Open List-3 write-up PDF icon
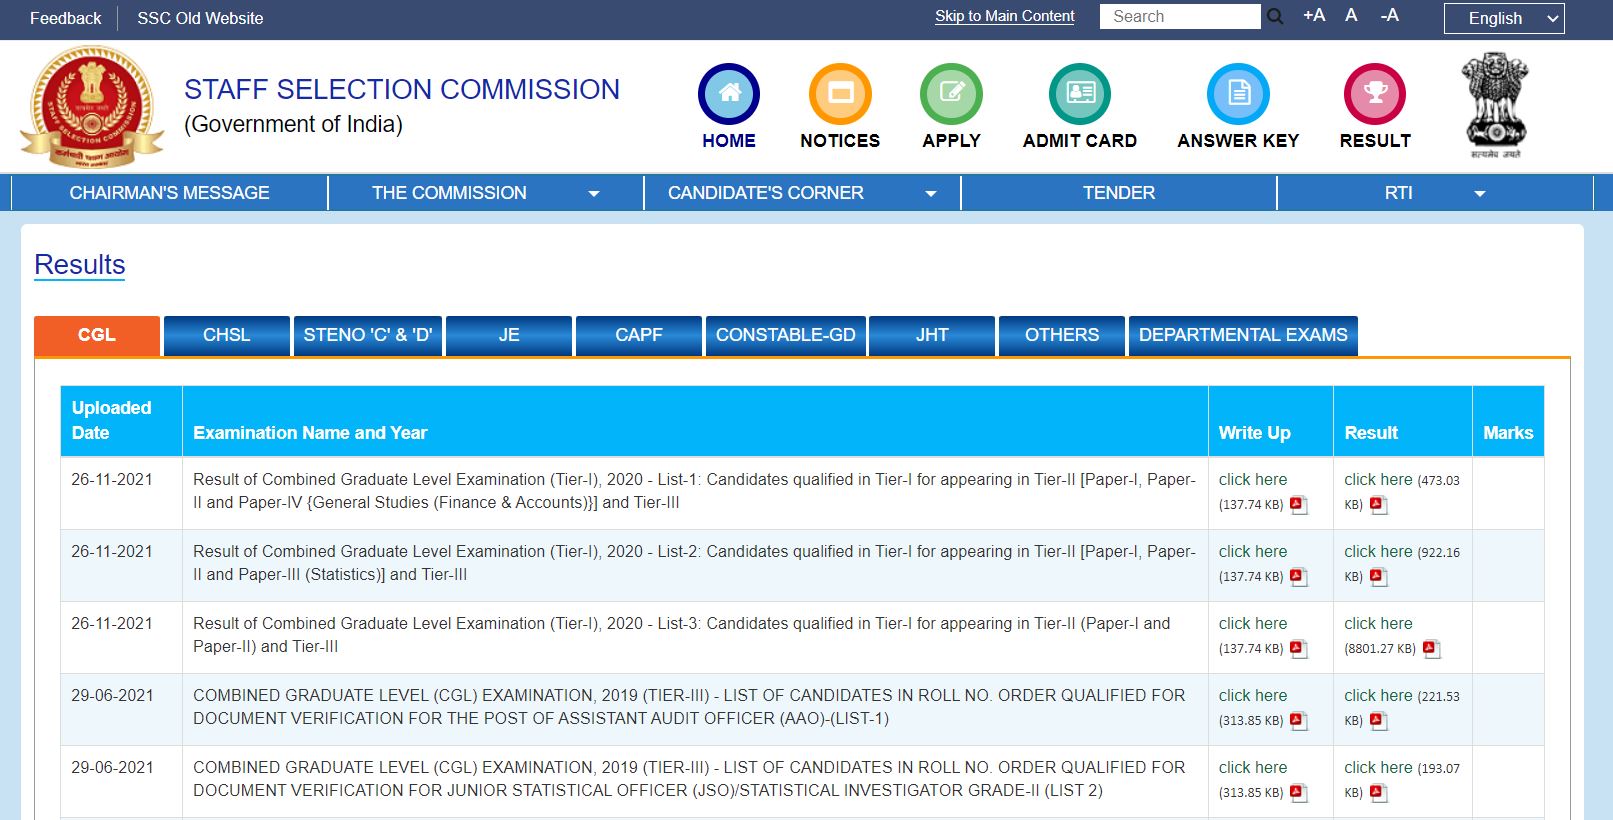 (1298, 649)
